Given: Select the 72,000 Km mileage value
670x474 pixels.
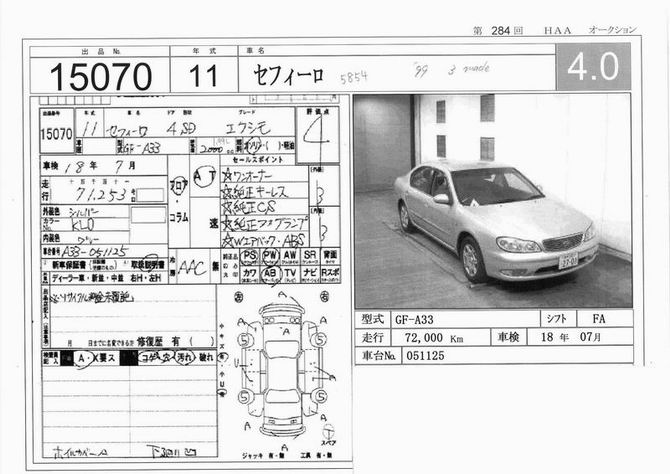Looking at the screenshot, I should pos(434,338).
